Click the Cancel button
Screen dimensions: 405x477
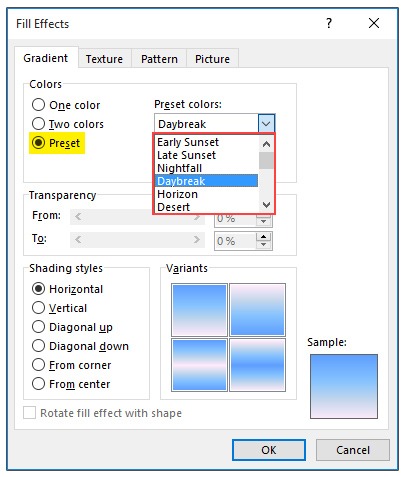point(353,450)
